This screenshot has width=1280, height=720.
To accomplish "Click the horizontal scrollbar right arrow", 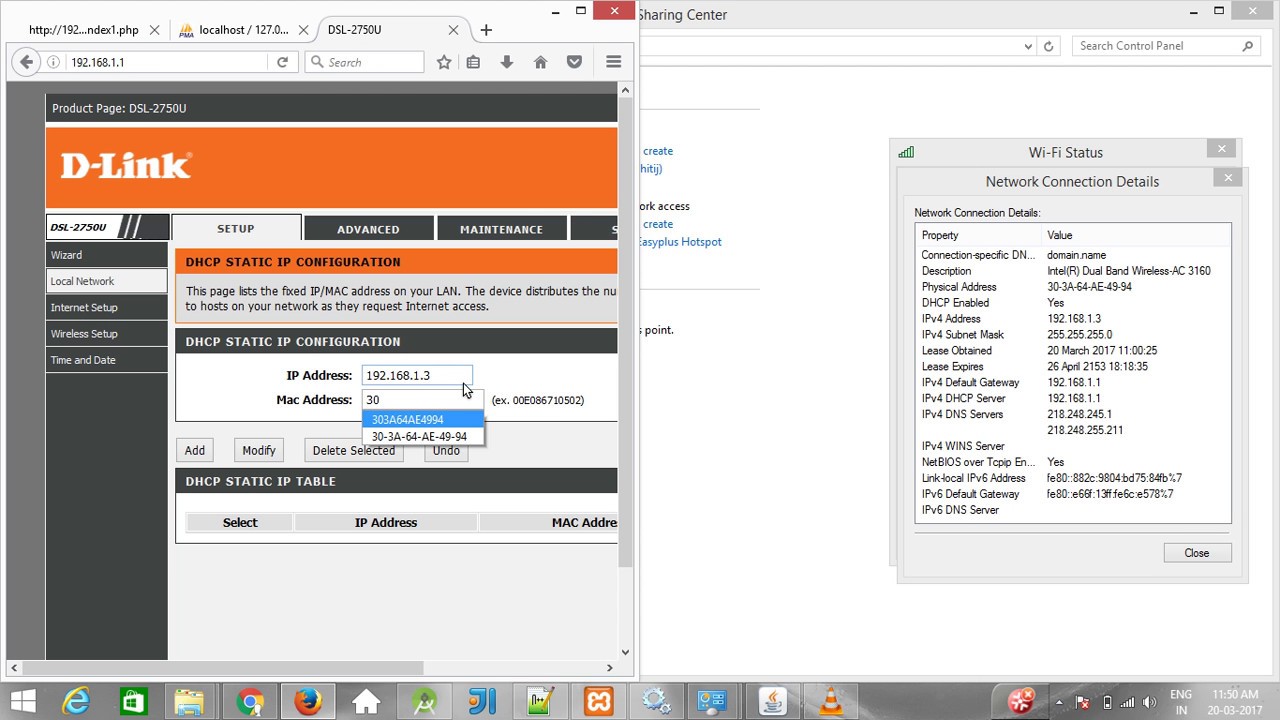I will pos(609,668).
